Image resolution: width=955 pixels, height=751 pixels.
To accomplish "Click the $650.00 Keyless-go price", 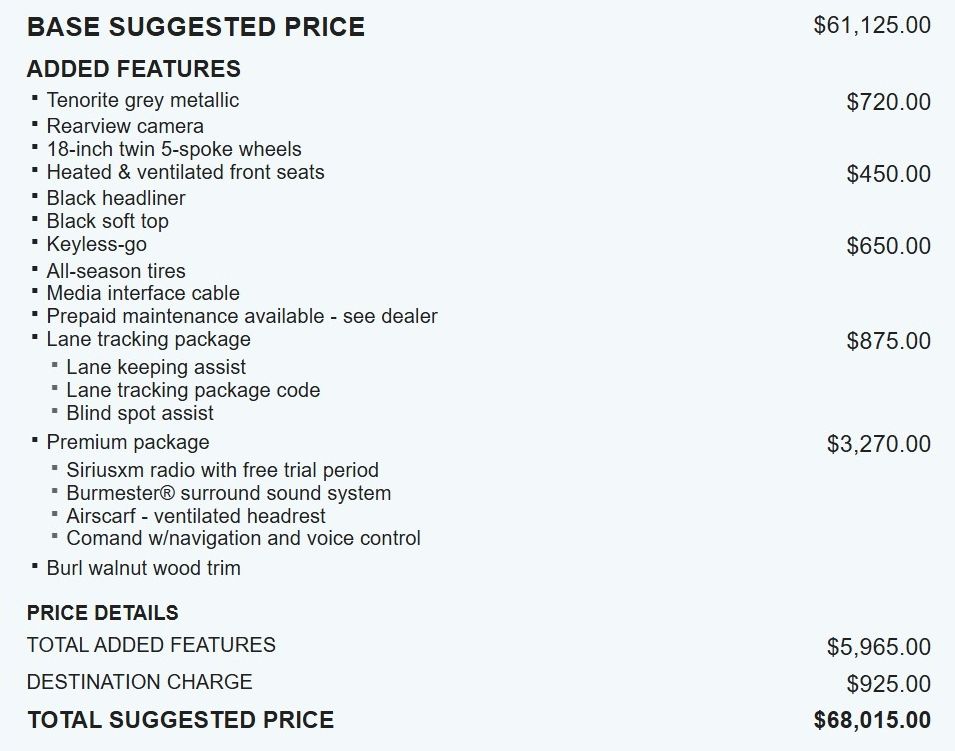I will coord(888,246).
